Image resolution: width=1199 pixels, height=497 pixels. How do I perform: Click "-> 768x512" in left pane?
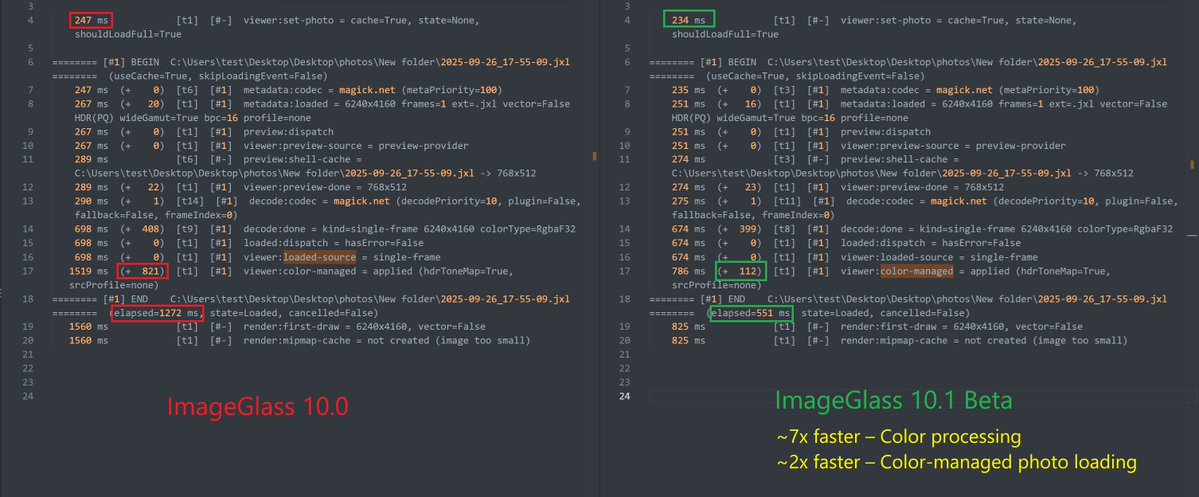[x=510, y=174]
